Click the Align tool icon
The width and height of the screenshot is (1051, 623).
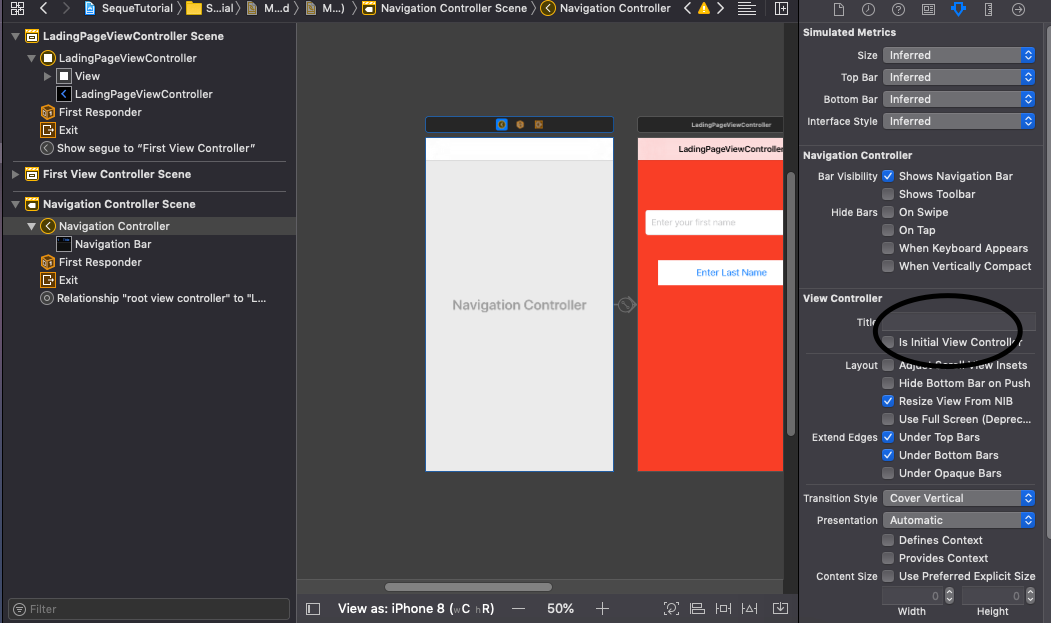click(697, 608)
